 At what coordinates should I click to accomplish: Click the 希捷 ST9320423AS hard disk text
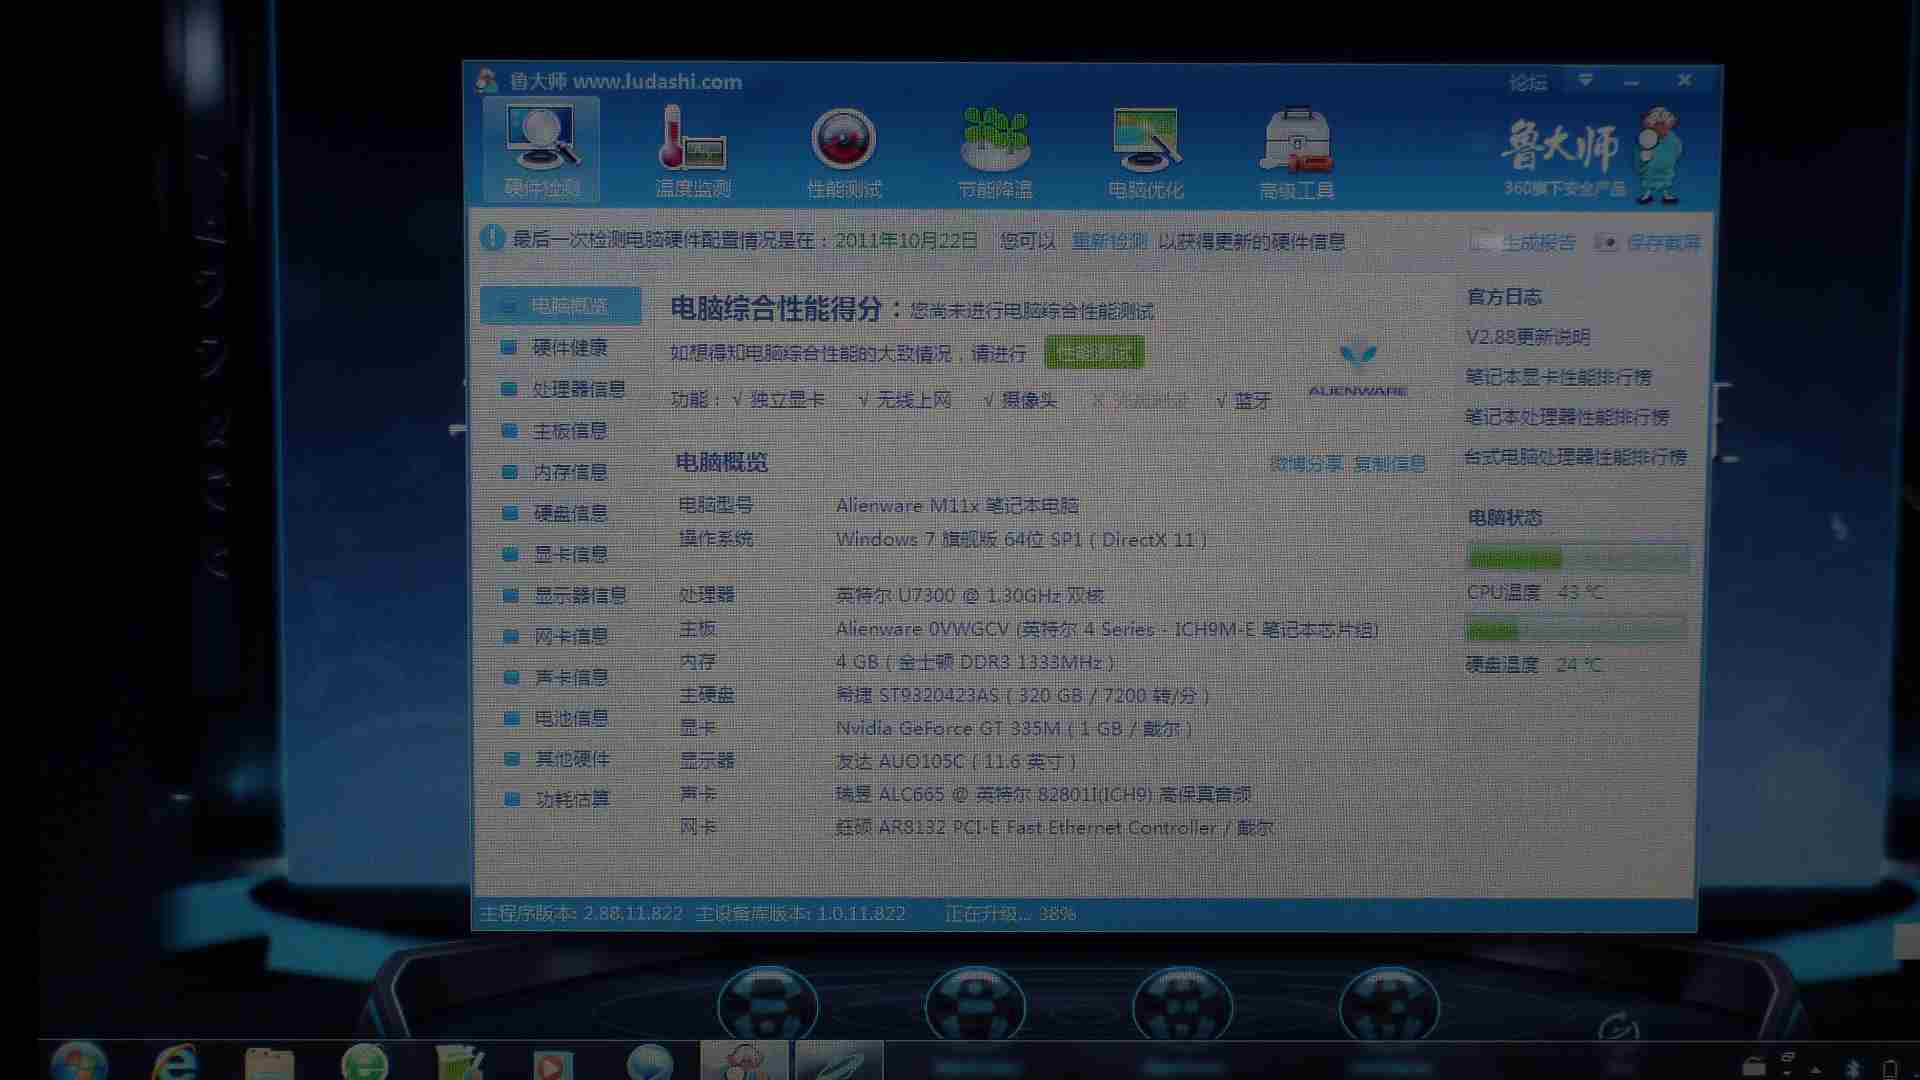(x=1023, y=696)
